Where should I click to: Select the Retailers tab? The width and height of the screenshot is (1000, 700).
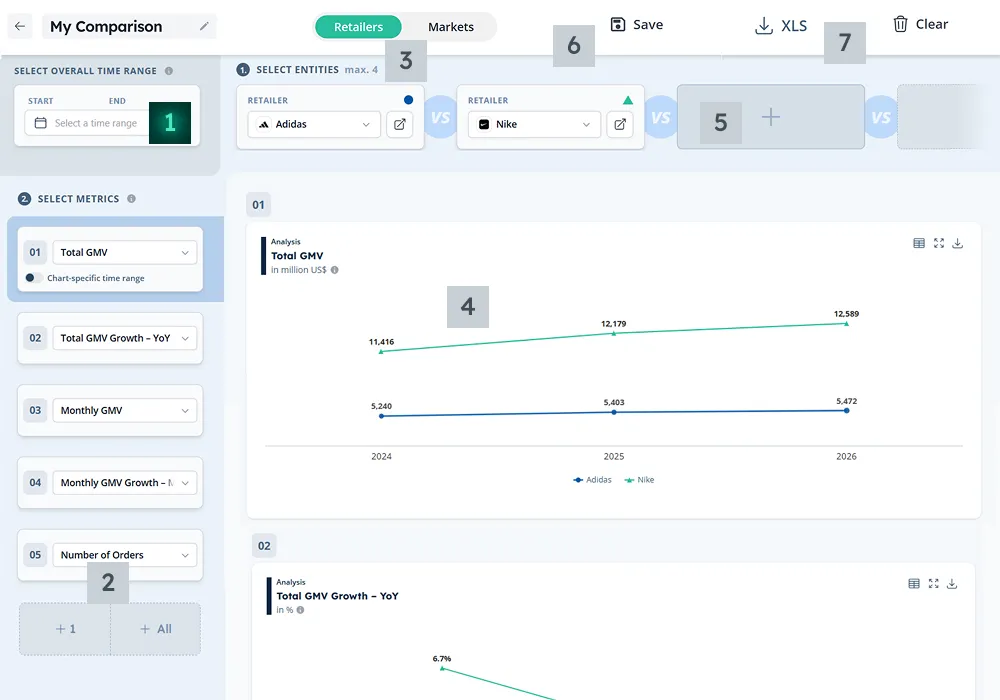[358, 27]
